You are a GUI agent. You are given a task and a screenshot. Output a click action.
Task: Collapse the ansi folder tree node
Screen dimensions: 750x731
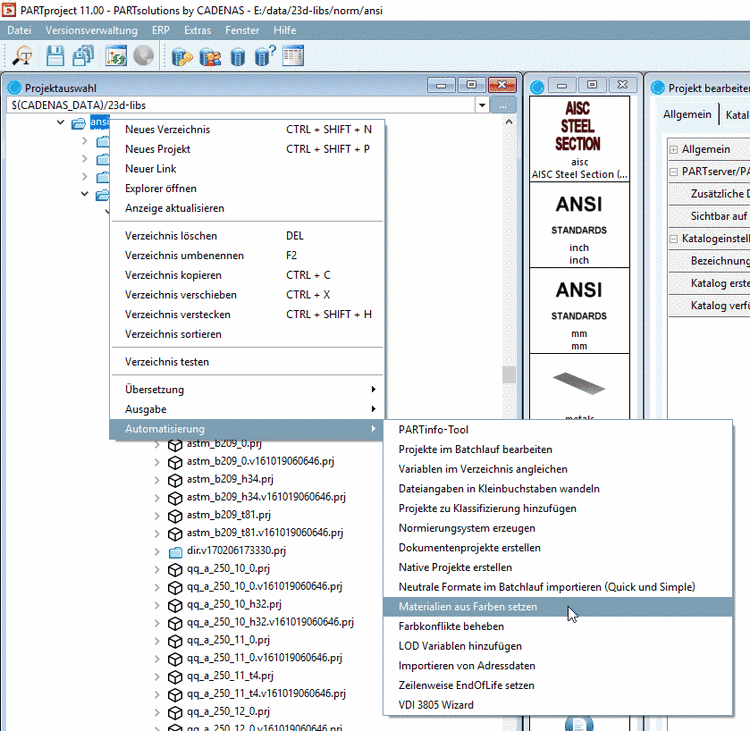pyautogui.click(x=60, y=122)
